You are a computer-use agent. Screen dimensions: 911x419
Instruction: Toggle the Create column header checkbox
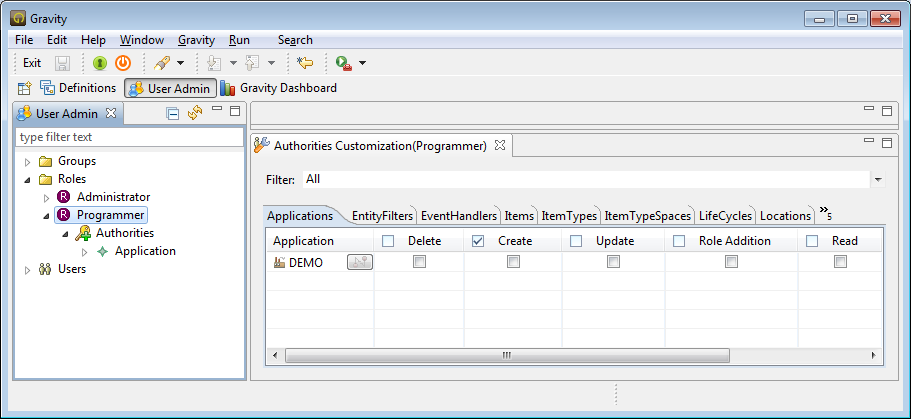(x=478, y=241)
